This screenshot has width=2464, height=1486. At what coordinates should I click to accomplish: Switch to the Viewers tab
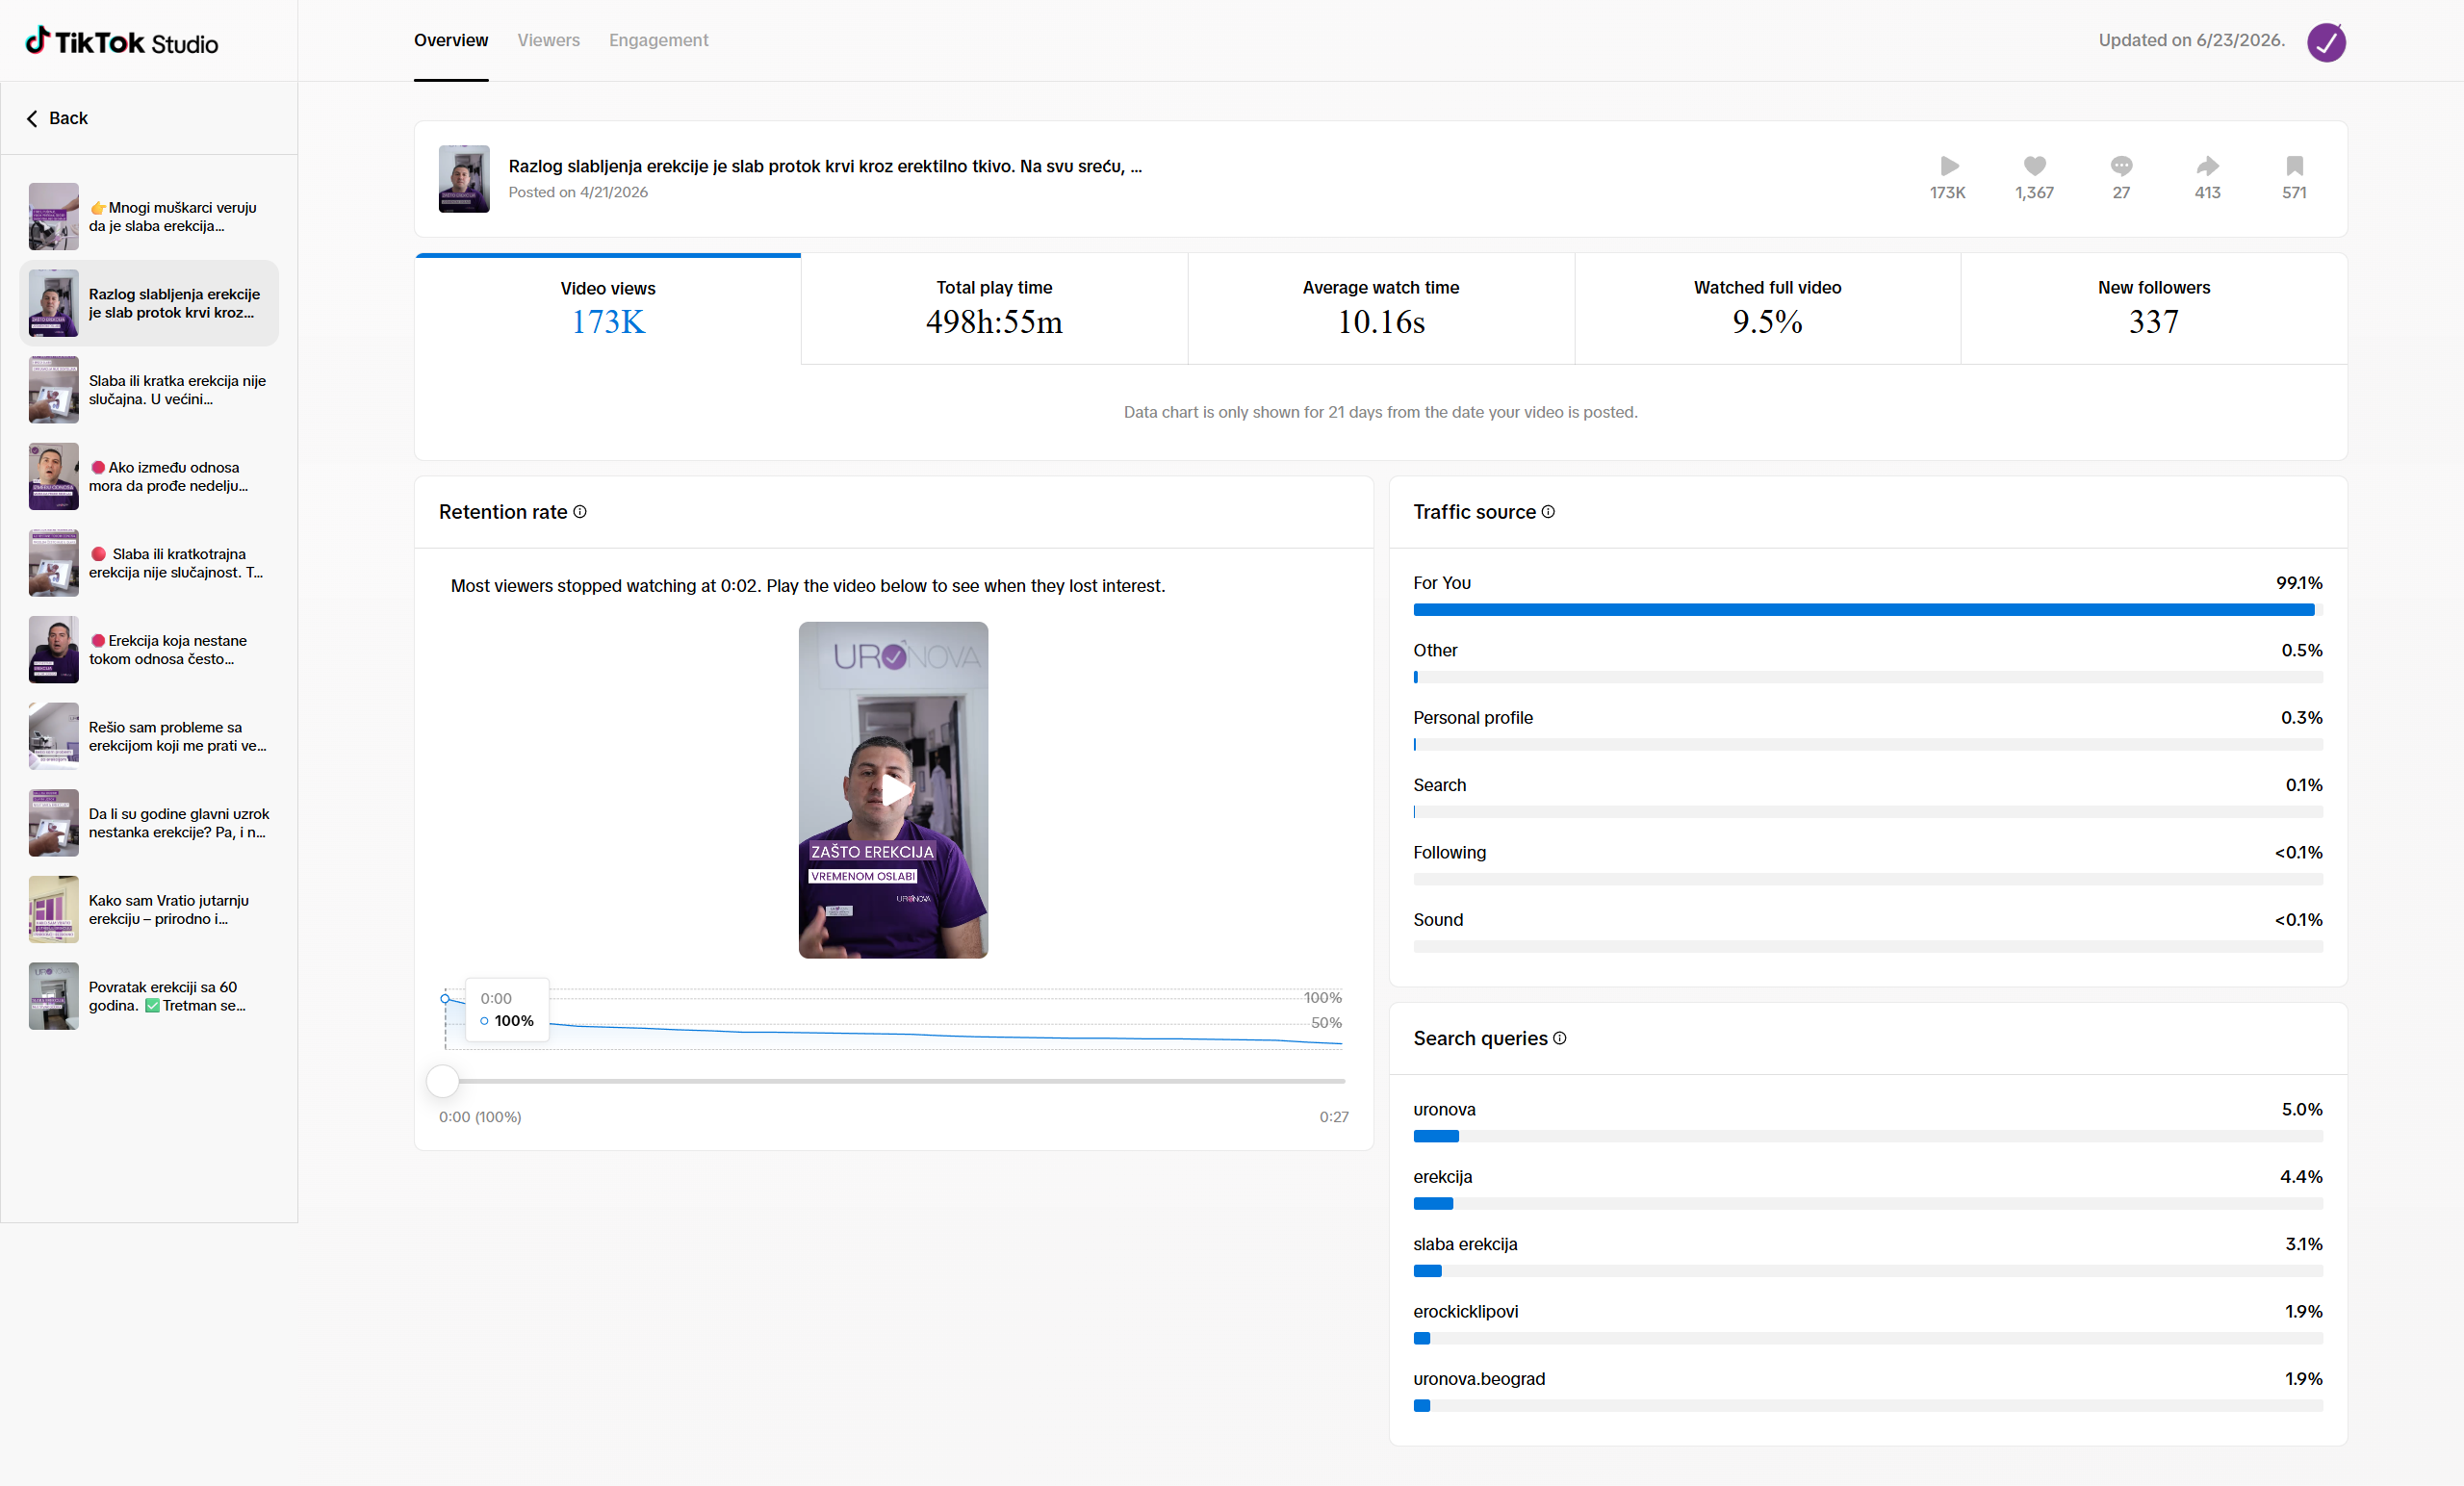point(548,40)
